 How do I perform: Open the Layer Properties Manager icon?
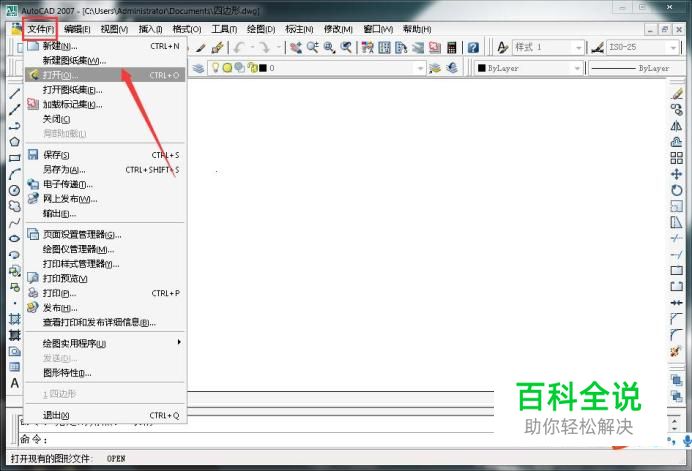[x=198, y=68]
